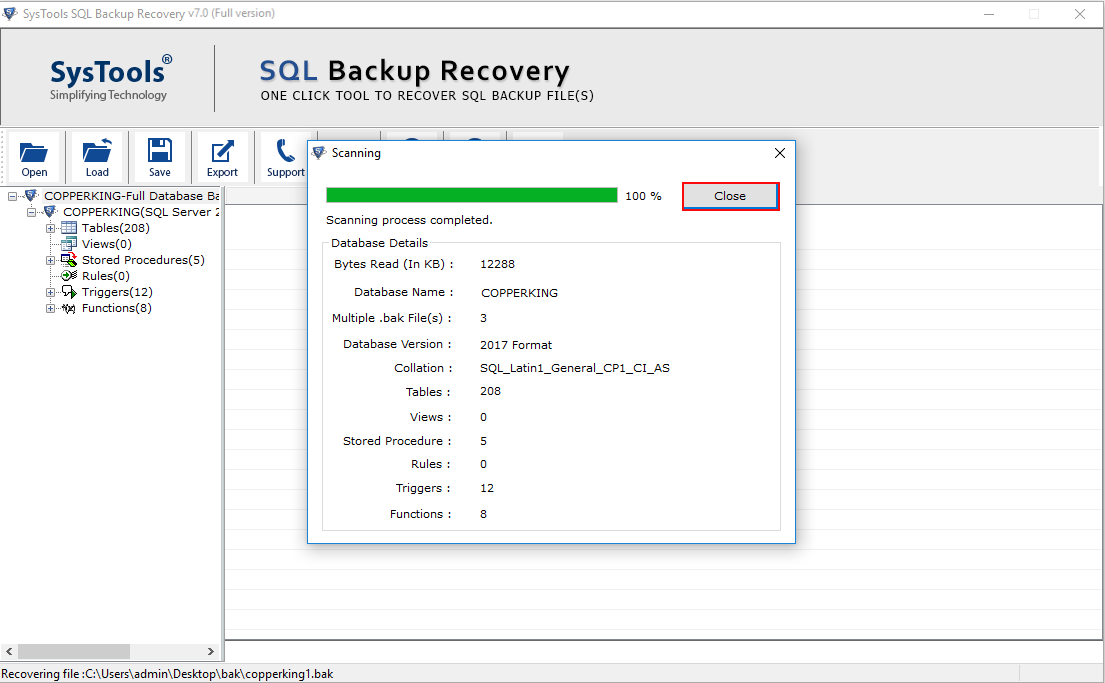
Task: Click Tables count value 208
Action: (x=490, y=391)
